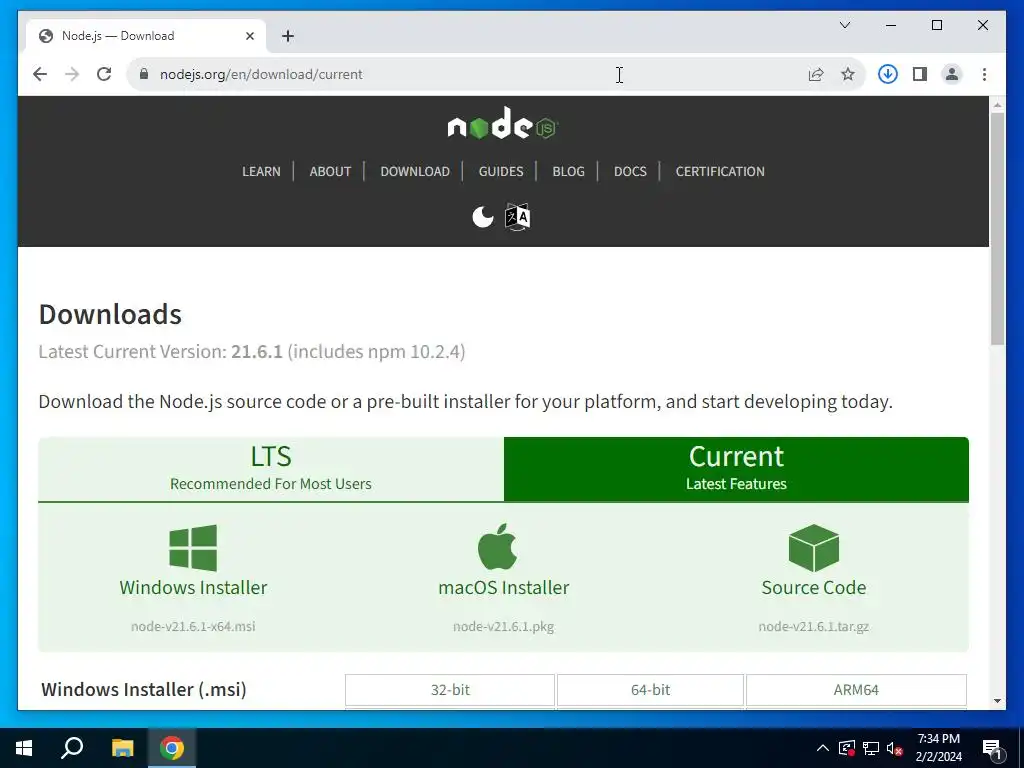The image size is (1024, 768).
Task: Open the BLOG nav item
Action: 568,171
